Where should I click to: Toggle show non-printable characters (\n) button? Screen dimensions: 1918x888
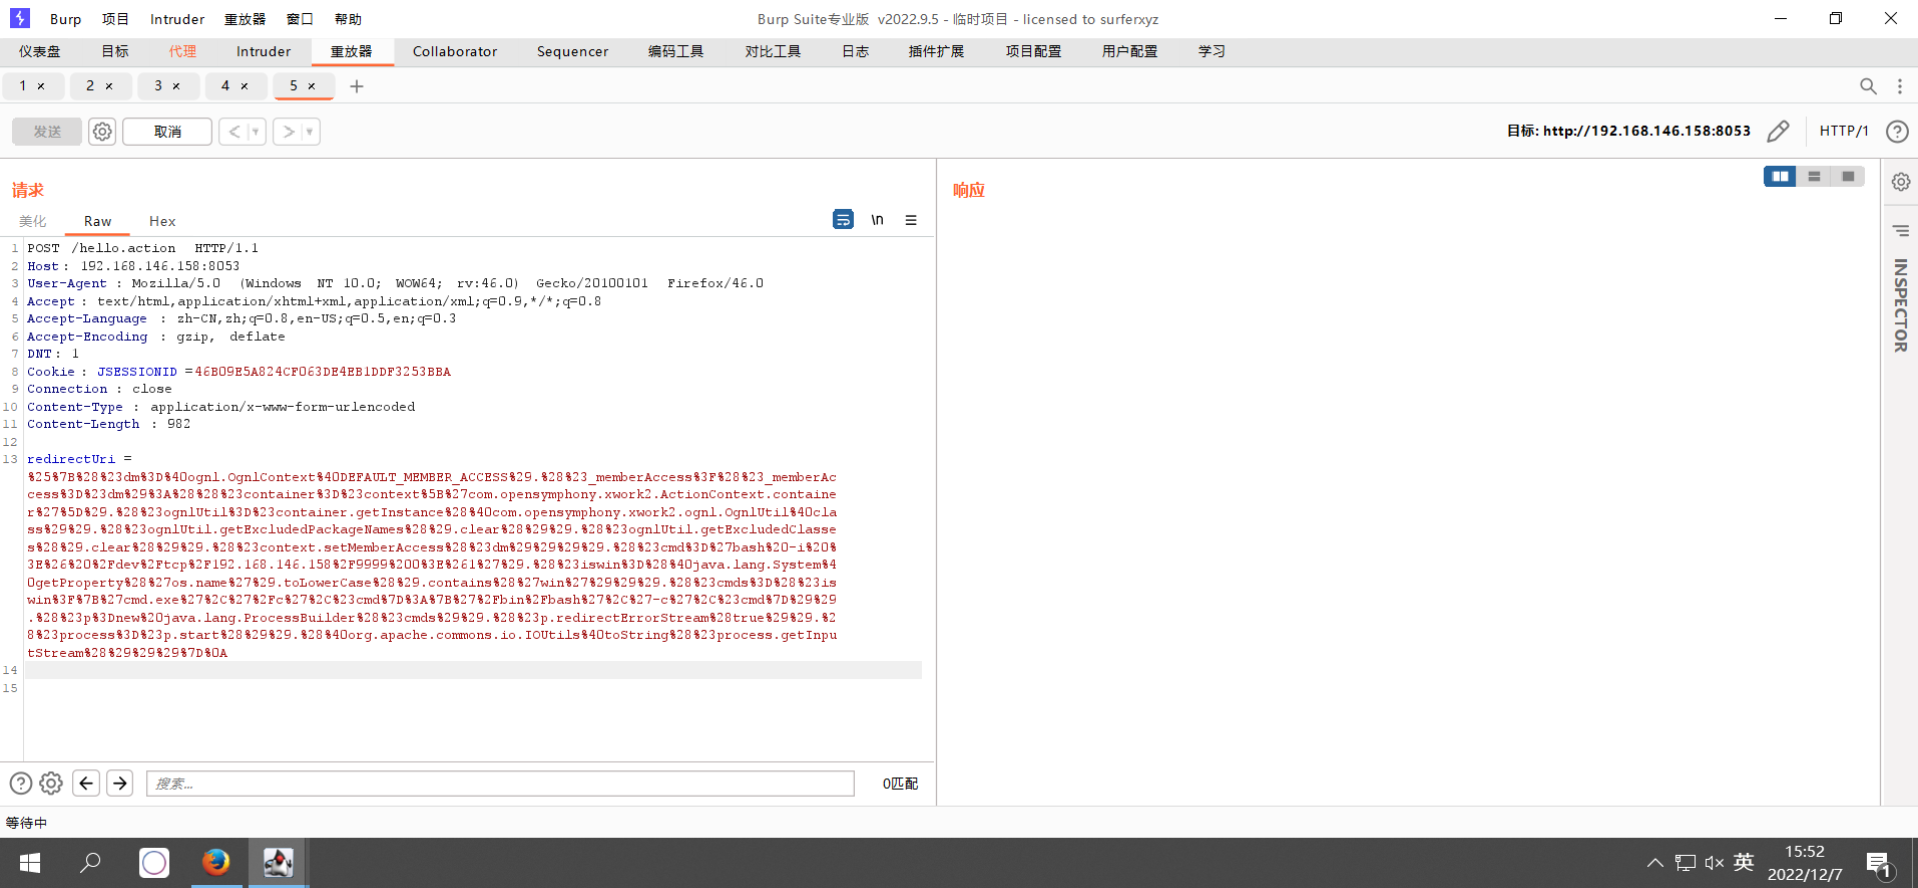tap(877, 219)
